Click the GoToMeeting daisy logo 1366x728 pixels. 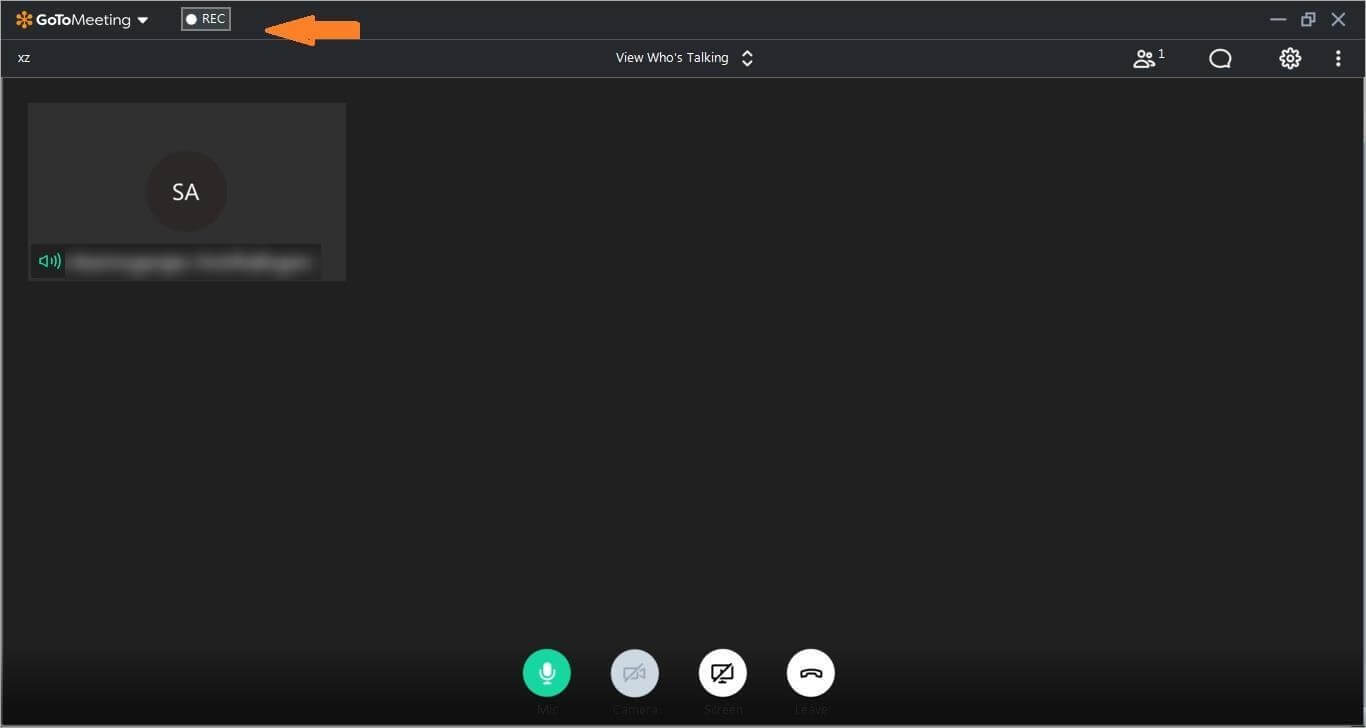point(24,20)
